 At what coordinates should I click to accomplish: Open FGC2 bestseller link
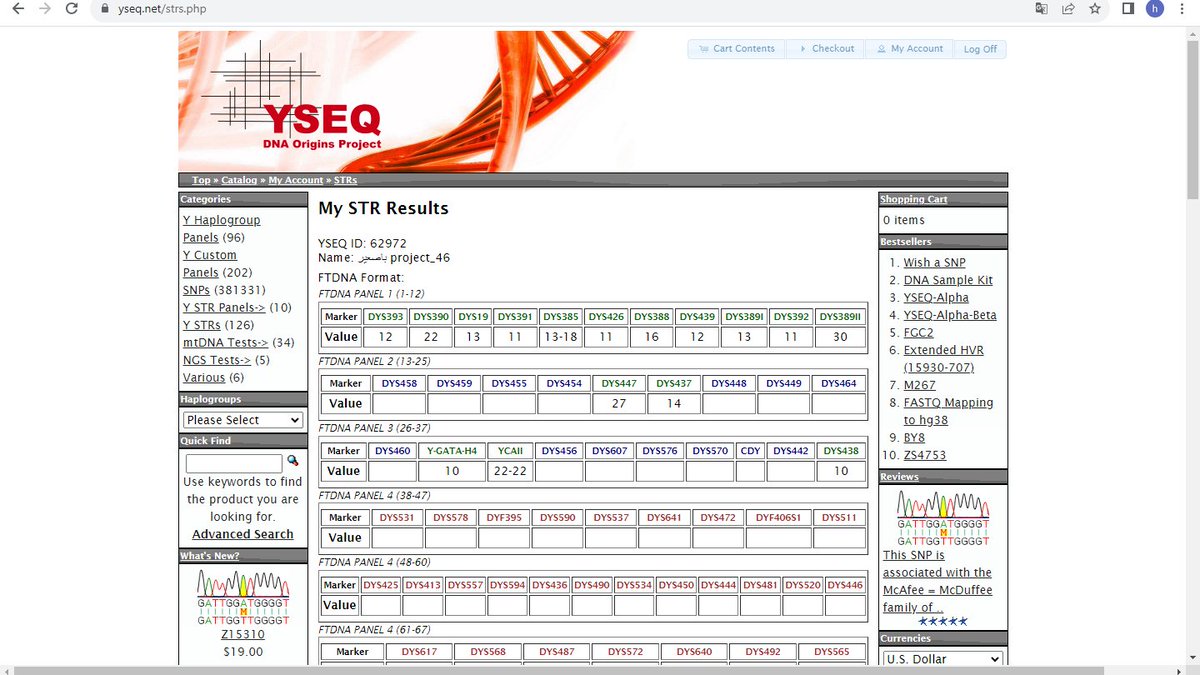[x=918, y=332]
